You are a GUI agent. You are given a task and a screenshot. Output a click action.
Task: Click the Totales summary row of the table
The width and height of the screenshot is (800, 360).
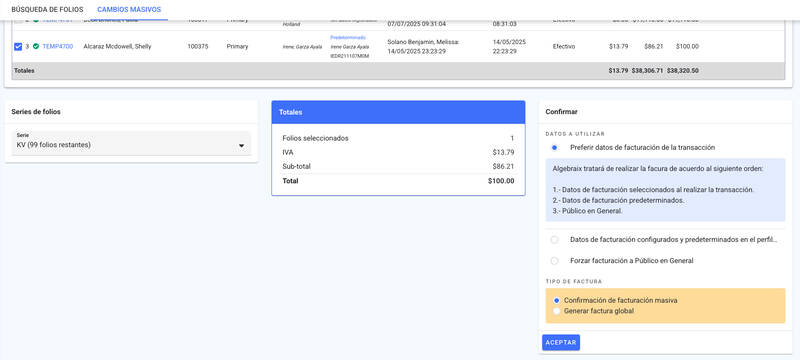click(x=398, y=71)
